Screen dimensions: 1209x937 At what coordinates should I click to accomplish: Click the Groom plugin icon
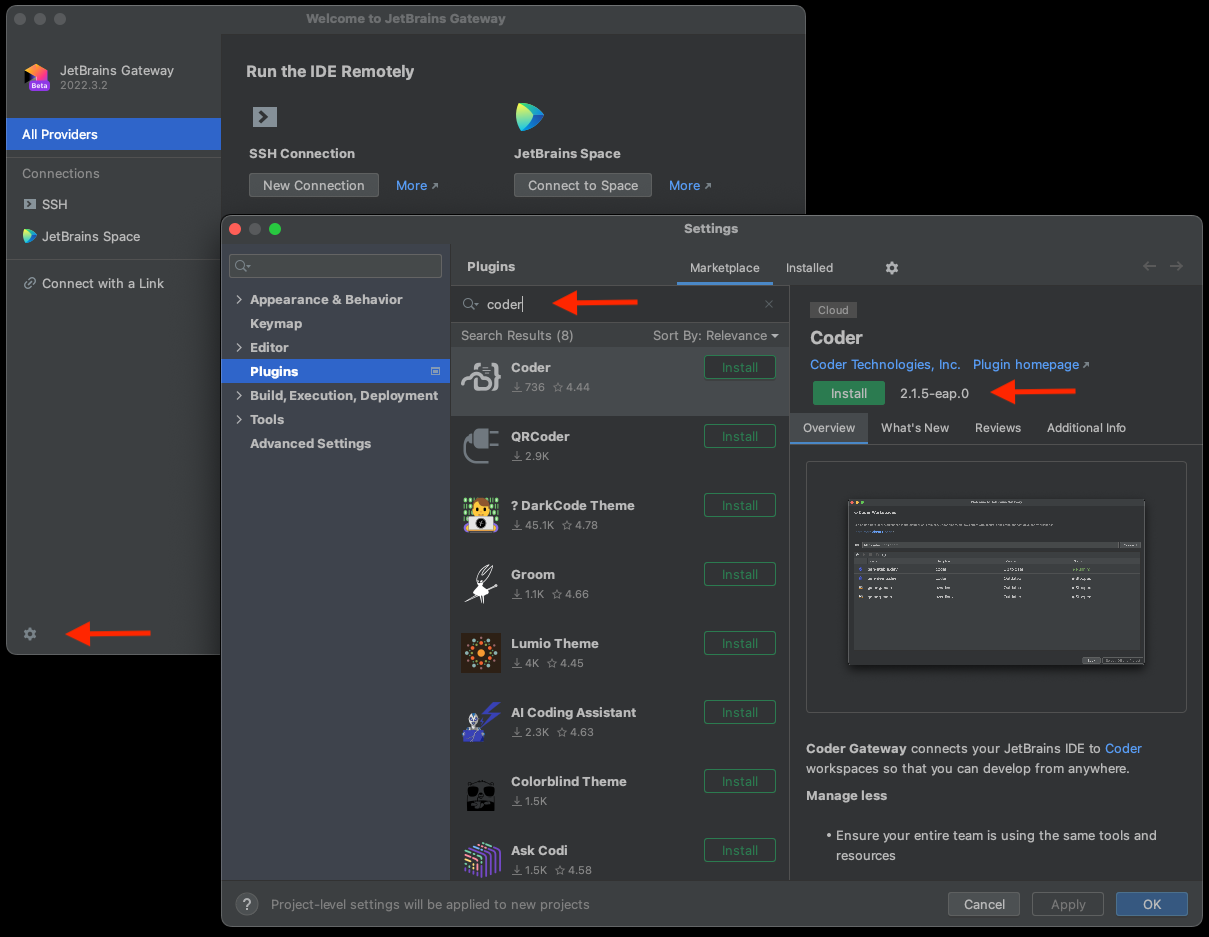click(481, 584)
